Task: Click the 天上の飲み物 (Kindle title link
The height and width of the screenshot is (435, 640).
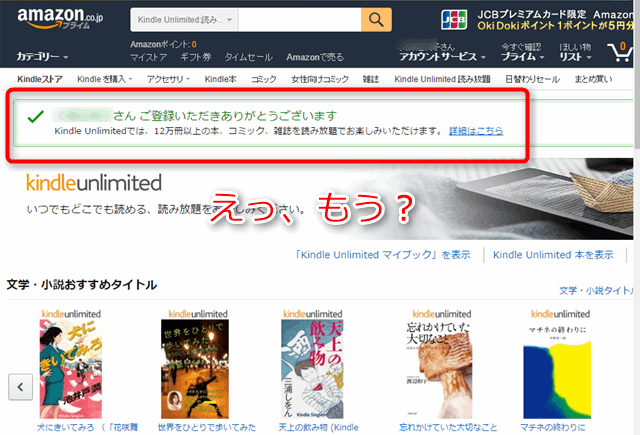Action: pos(318,427)
